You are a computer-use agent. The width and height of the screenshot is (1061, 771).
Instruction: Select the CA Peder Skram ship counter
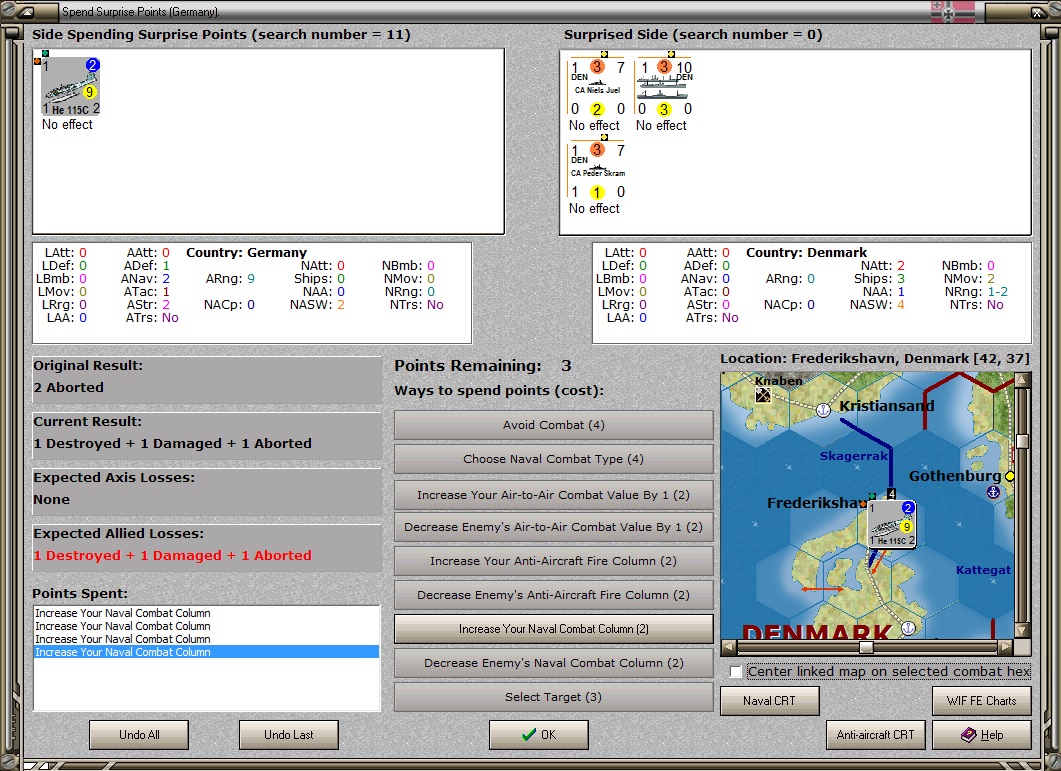(x=597, y=171)
